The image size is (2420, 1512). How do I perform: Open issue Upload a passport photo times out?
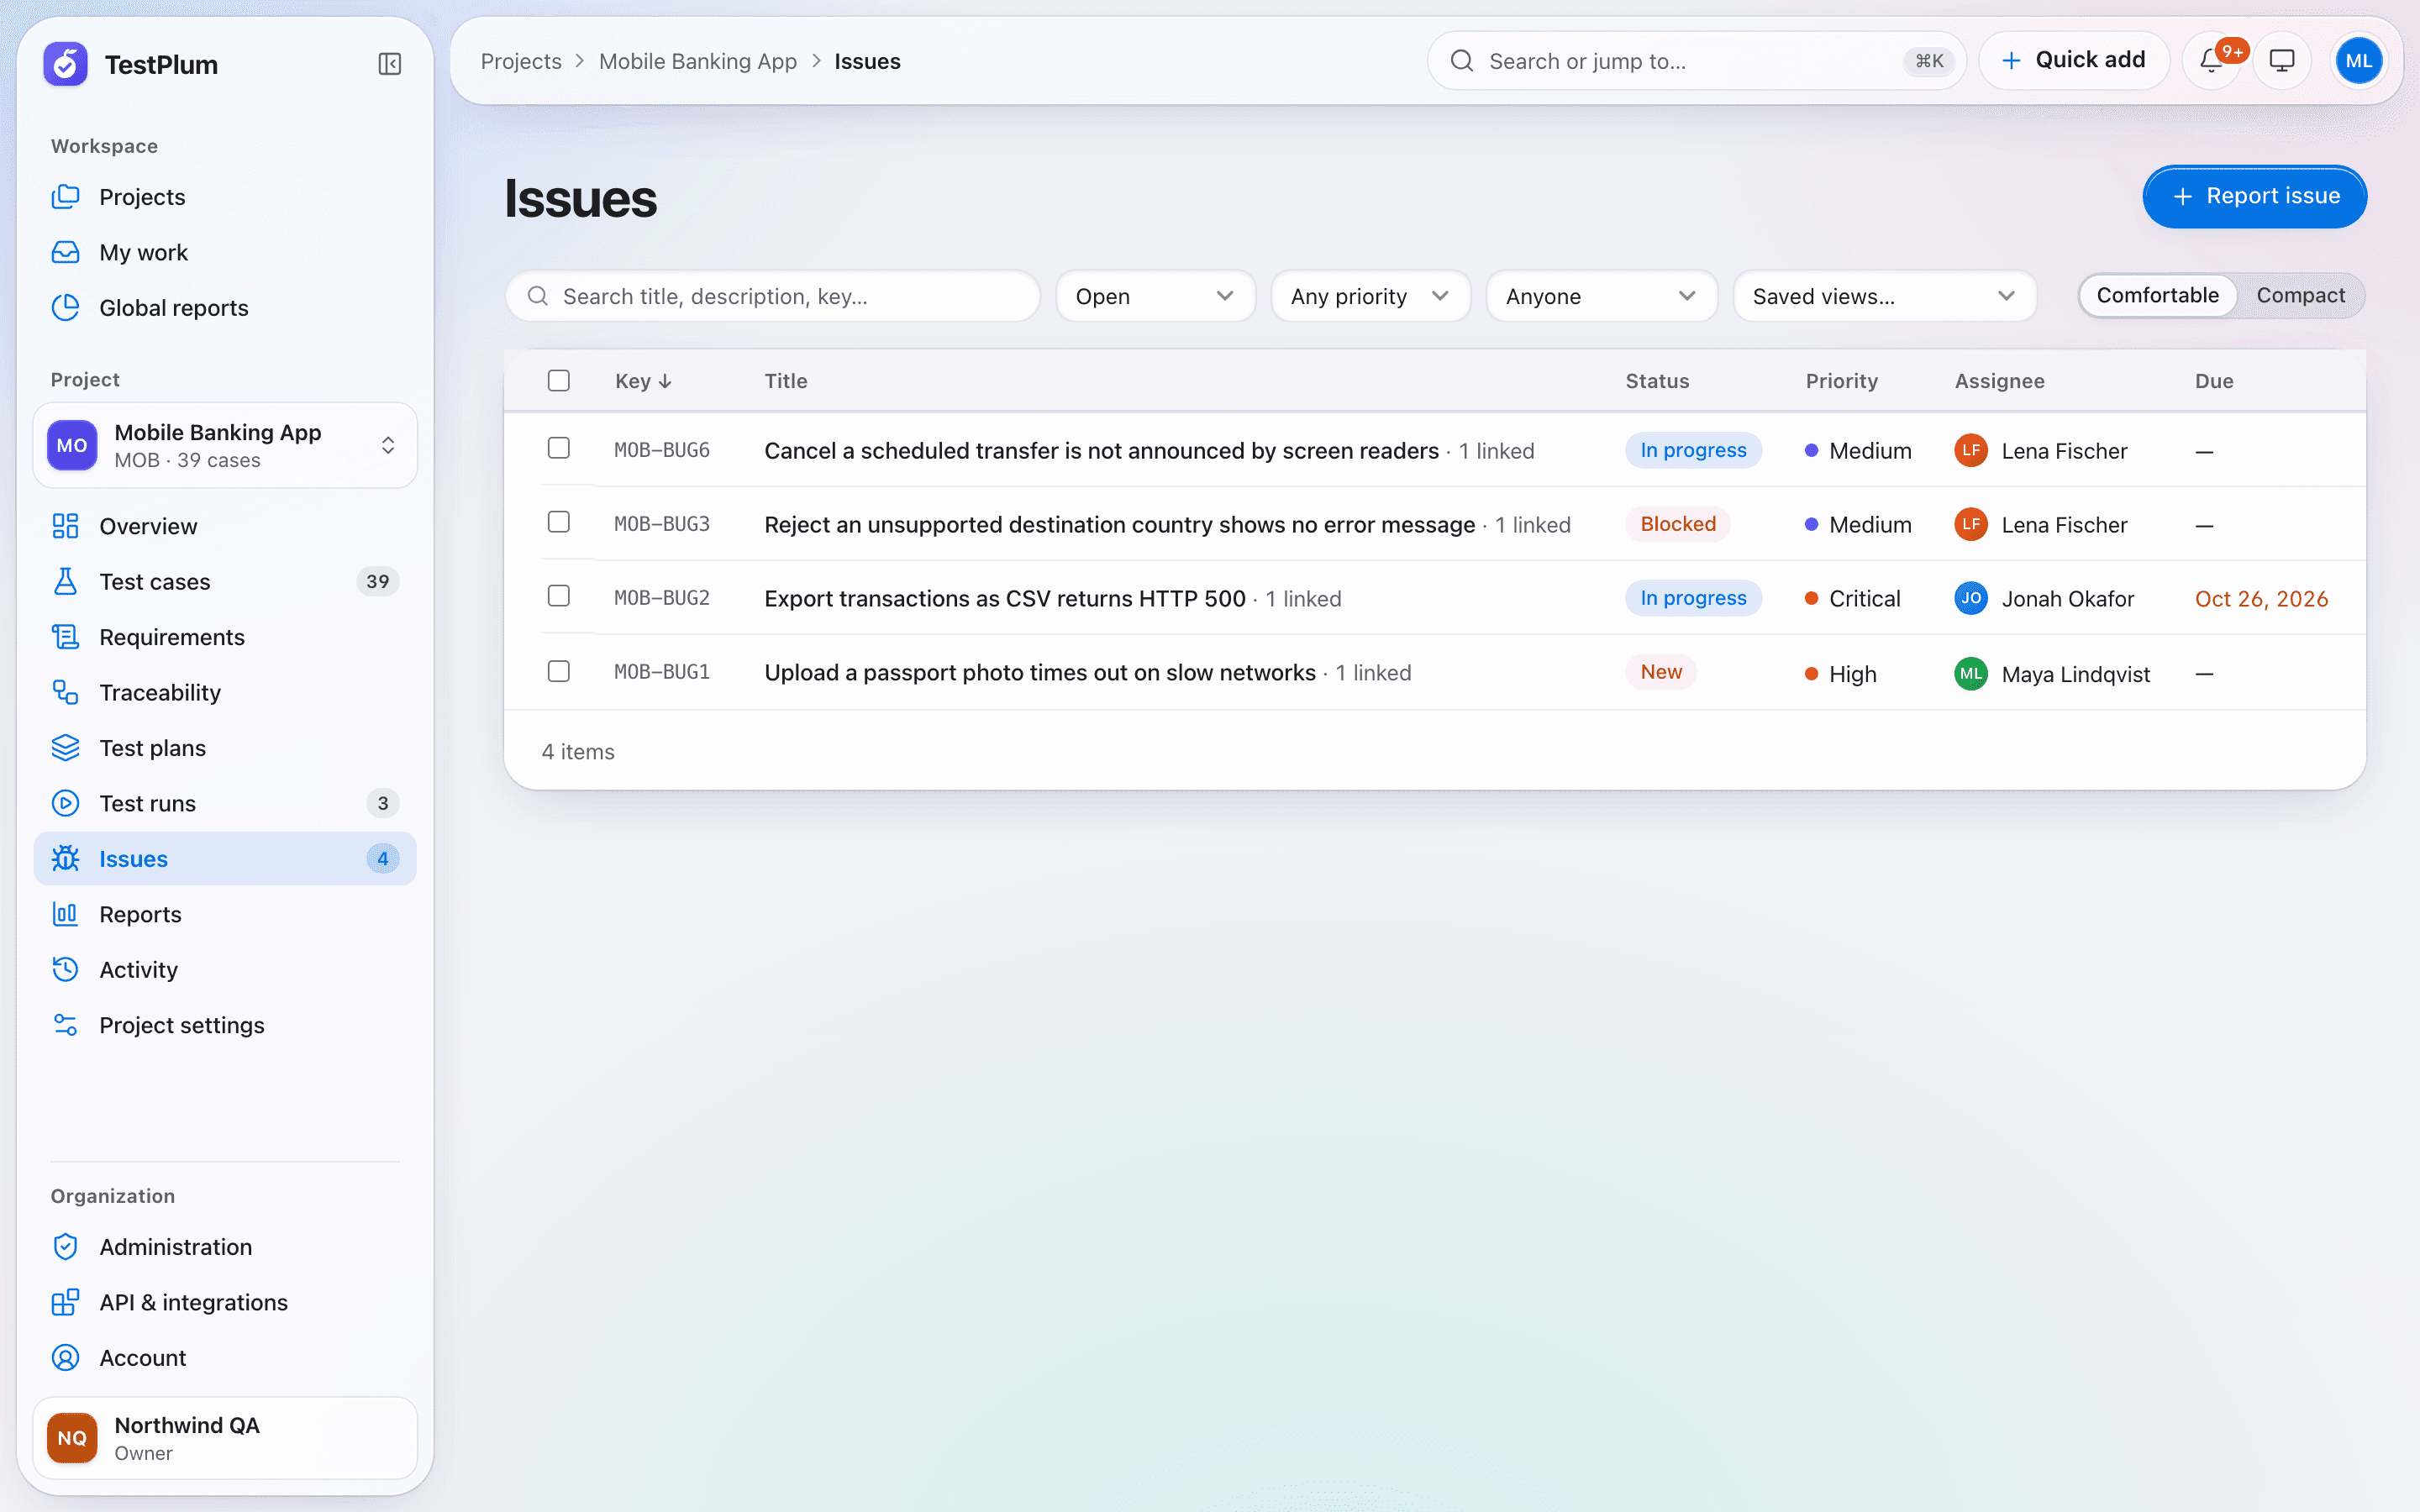click(1039, 672)
